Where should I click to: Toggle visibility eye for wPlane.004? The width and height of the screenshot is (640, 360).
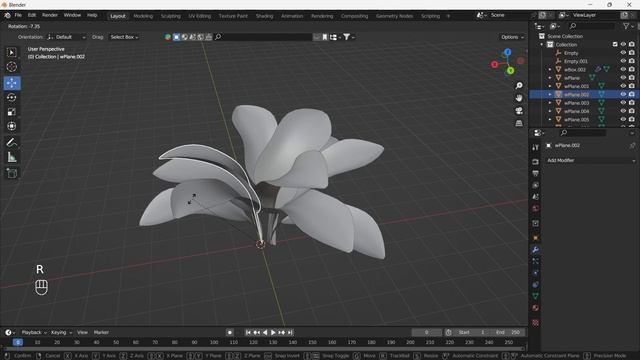[x=623, y=111]
